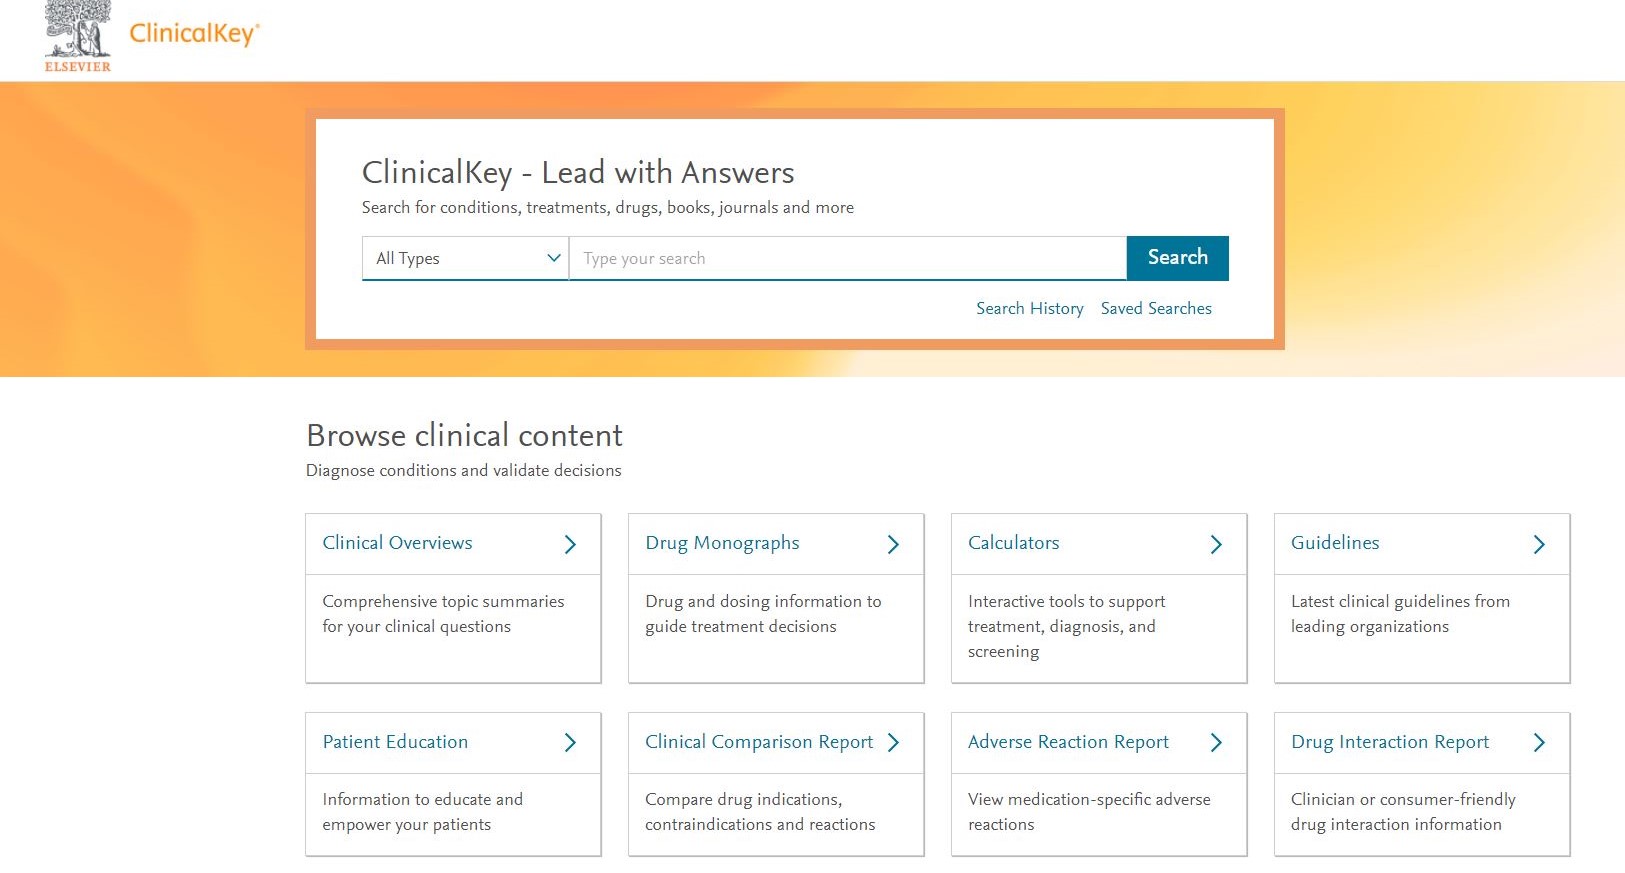Open Saved Searches link
1625x873 pixels.
point(1156,309)
